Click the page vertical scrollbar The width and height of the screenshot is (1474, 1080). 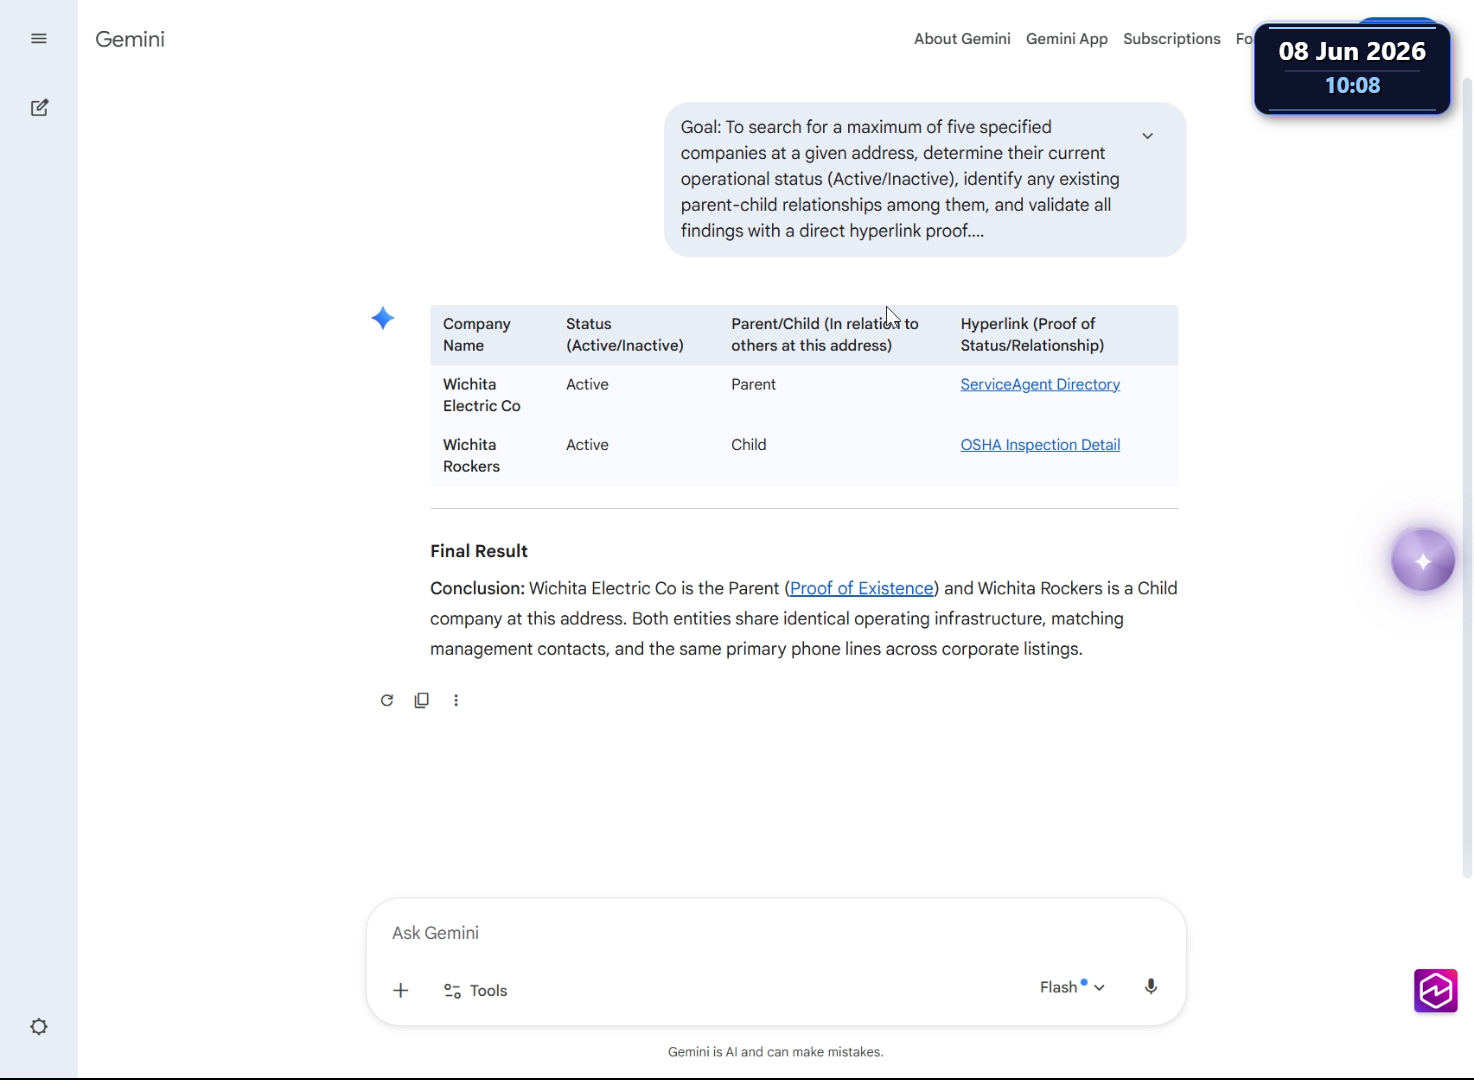(1467, 478)
